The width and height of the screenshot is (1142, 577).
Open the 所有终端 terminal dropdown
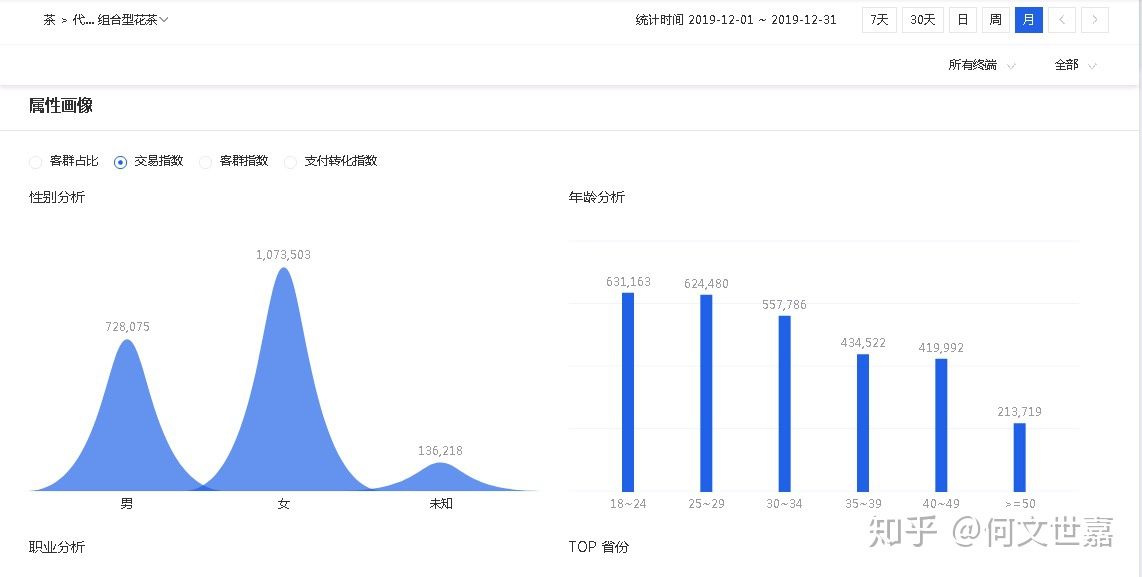pyautogui.click(x=981, y=65)
